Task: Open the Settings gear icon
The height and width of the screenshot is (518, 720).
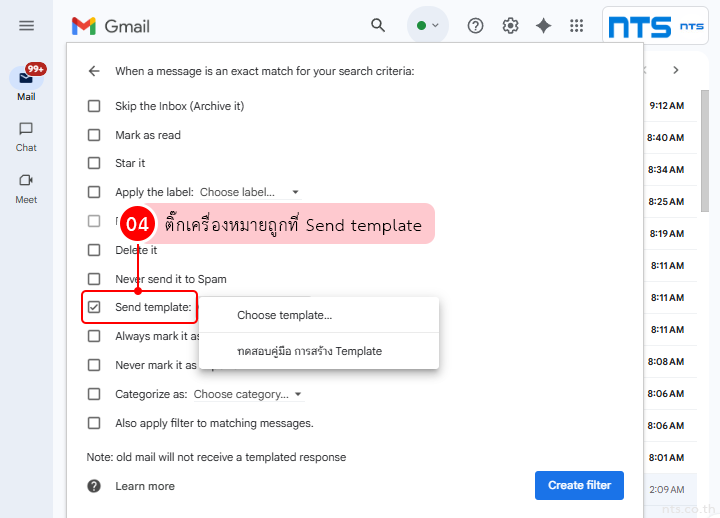Action: click(x=510, y=26)
